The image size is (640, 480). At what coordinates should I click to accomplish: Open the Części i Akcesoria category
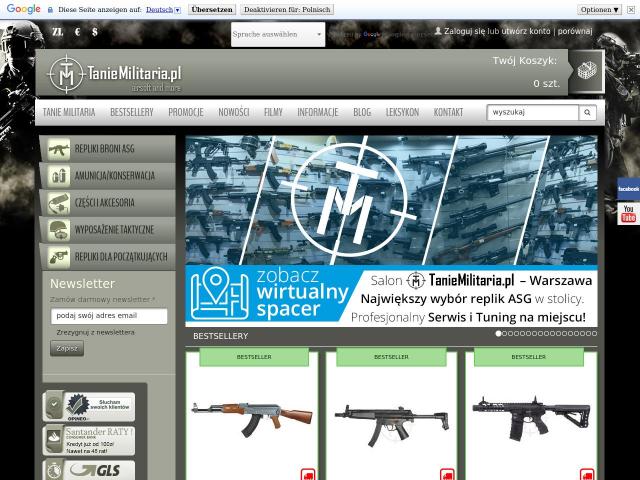pyautogui.click(x=108, y=203)
